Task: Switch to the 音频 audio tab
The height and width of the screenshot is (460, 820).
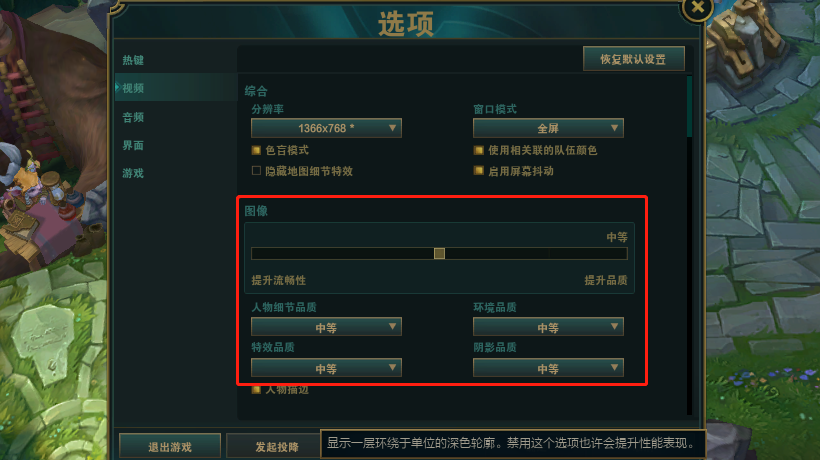Action: tap(133, 117)
